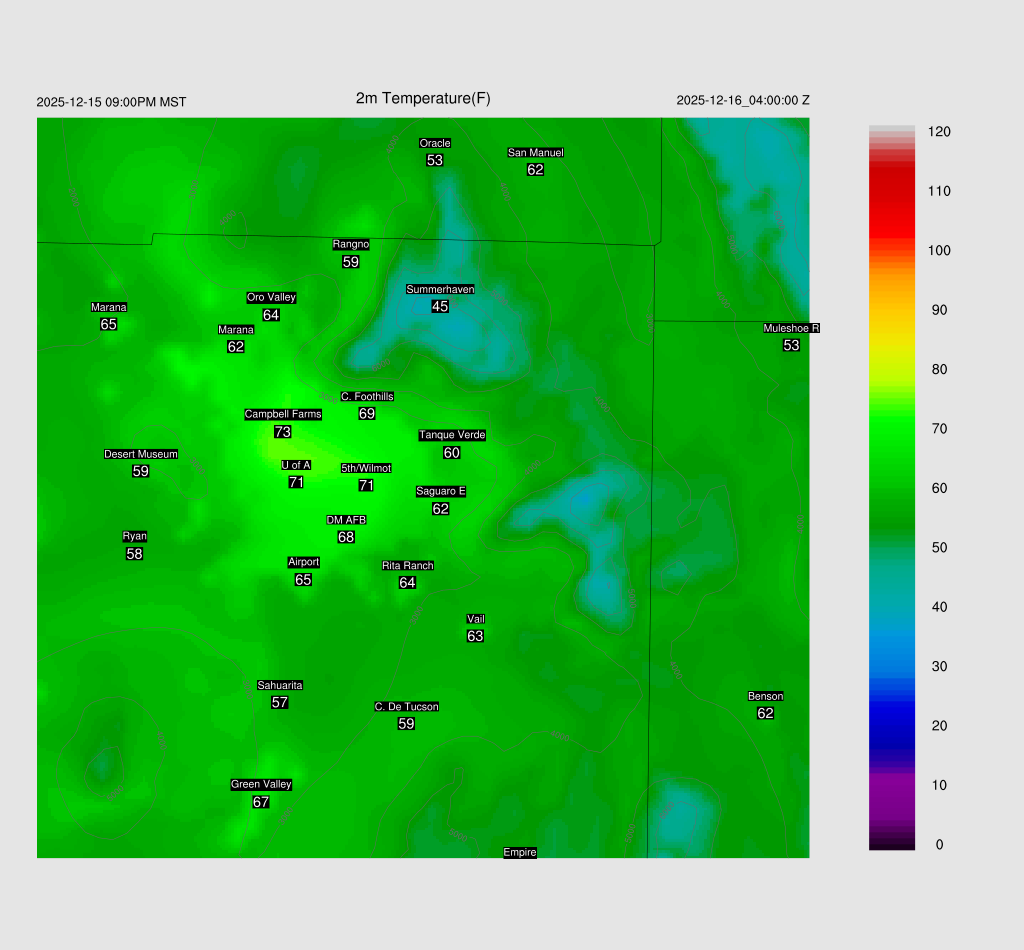
Task: Select the Oro Valley station label
Action: (x=271, y=297)
